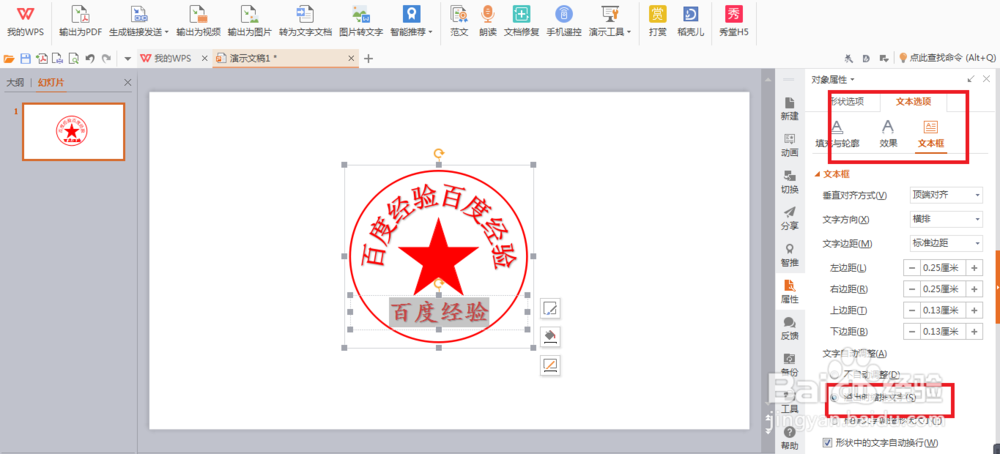Viewport: 1000px width, 454px height.
Task: Switch to 形状选项 tab
Action: 846,101
